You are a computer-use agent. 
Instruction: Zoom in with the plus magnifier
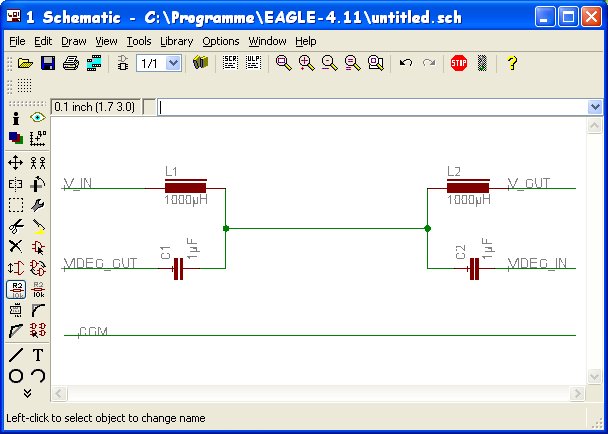[x=306, y=63]
